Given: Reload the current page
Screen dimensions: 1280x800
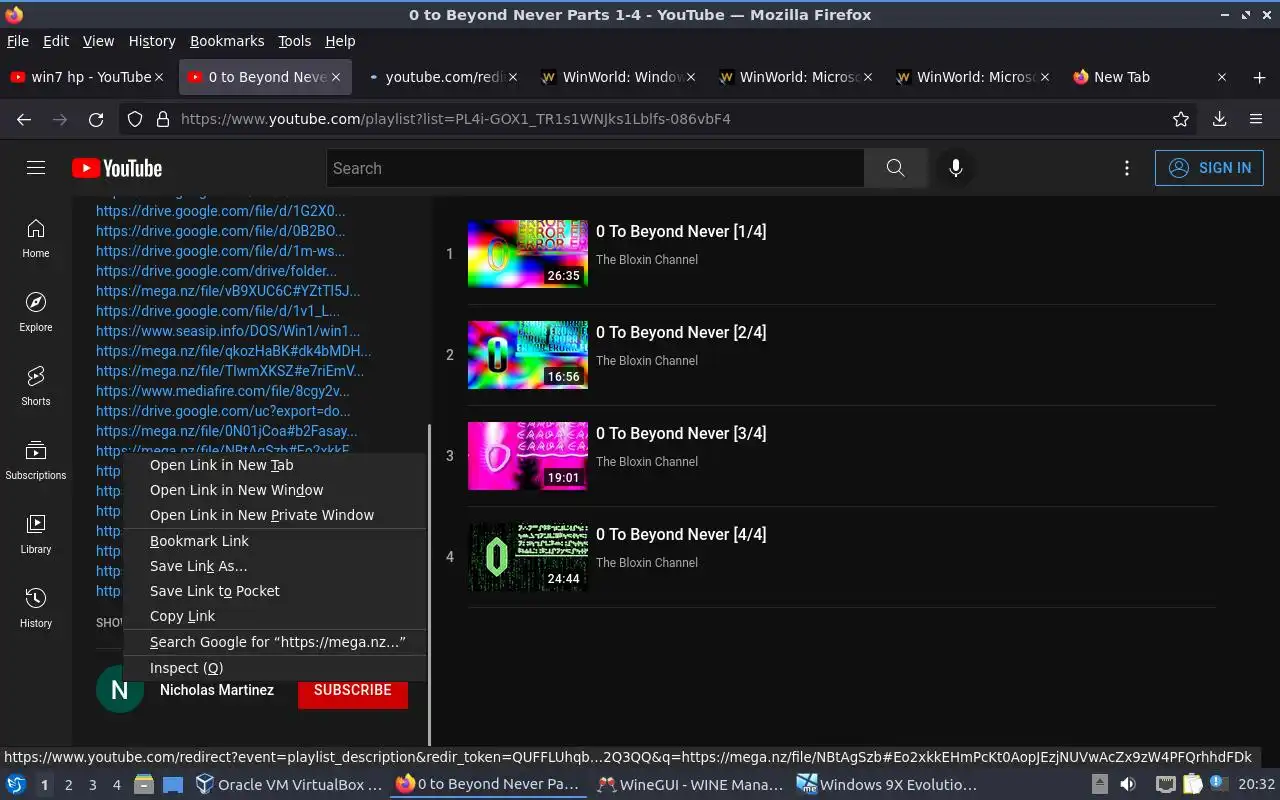Looking at the screenshot, I should [x=96, y=119].
